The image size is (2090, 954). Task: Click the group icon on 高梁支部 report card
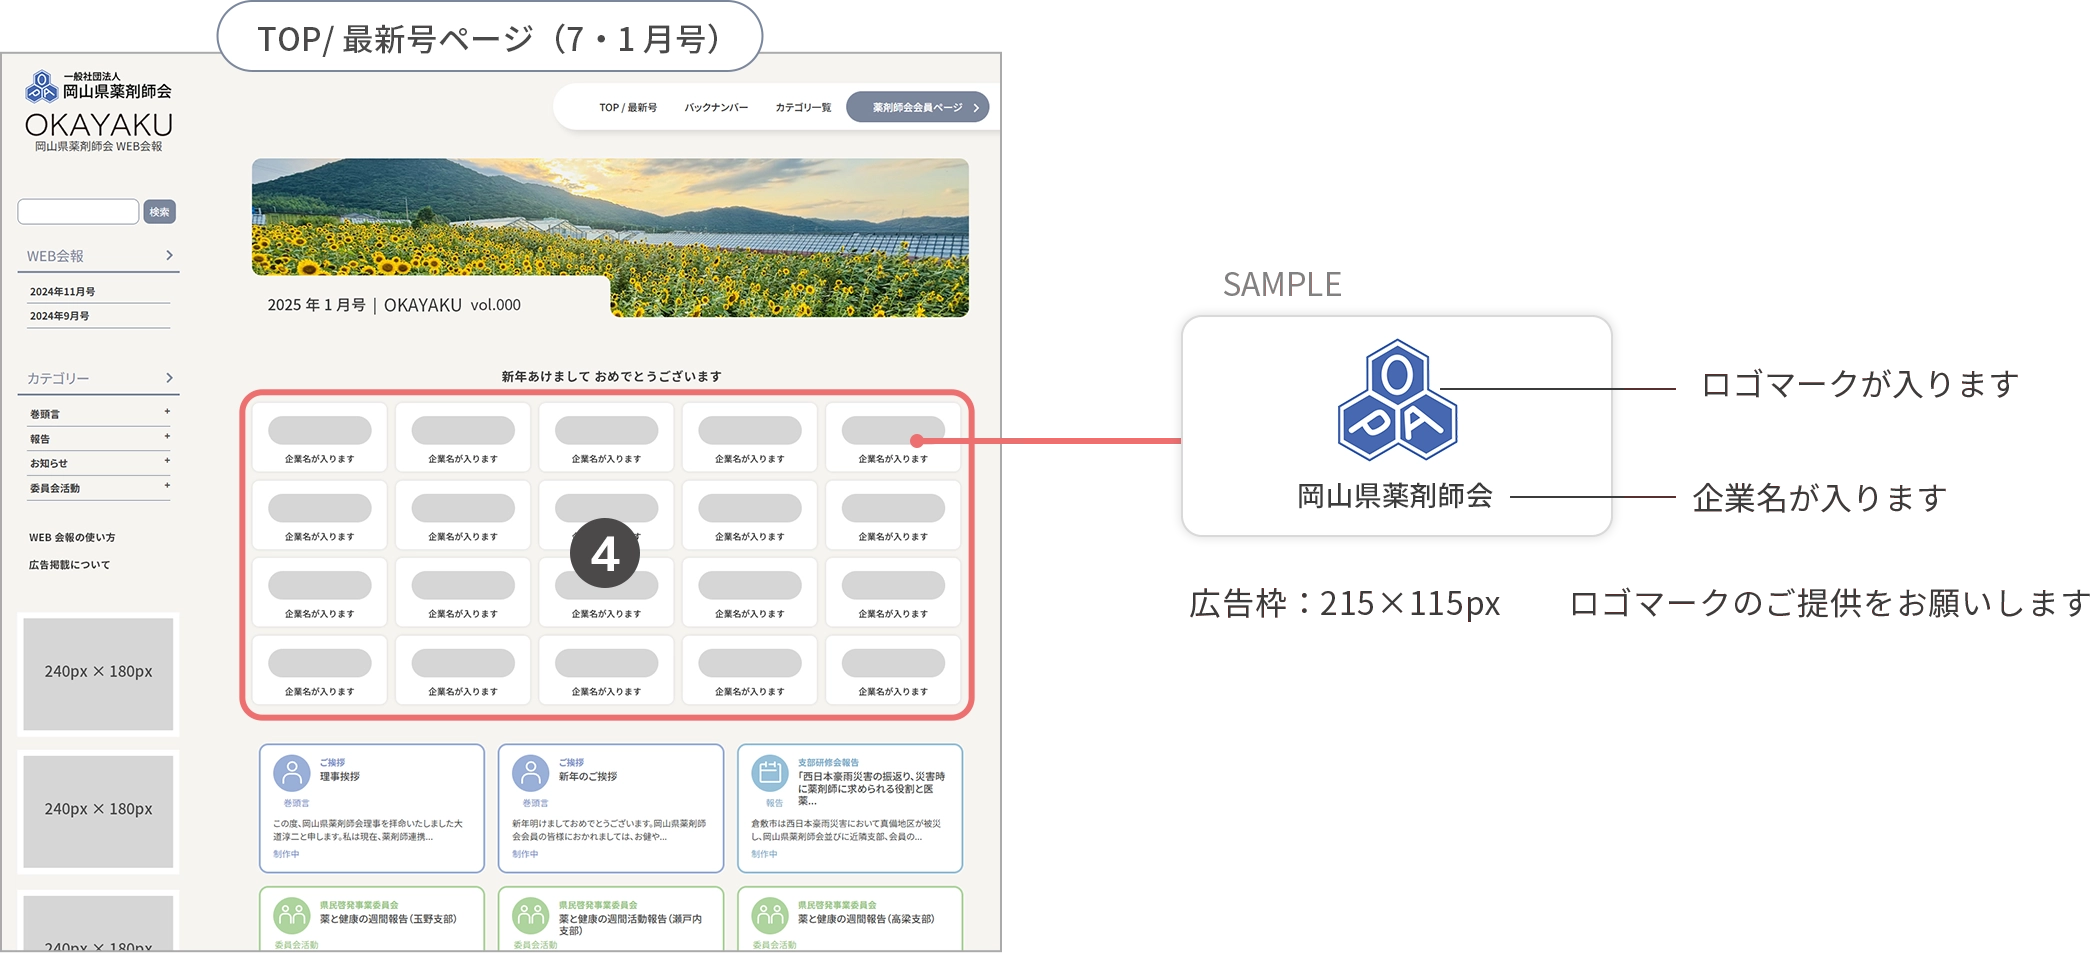tap(770, 915)
